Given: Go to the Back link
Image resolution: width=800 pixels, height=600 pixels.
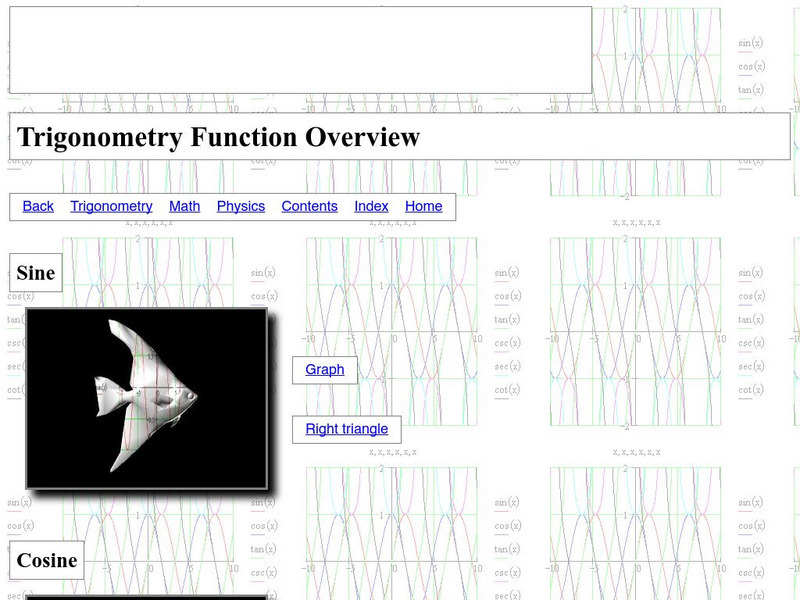Looking at the screenshot, I should (38, 206).
